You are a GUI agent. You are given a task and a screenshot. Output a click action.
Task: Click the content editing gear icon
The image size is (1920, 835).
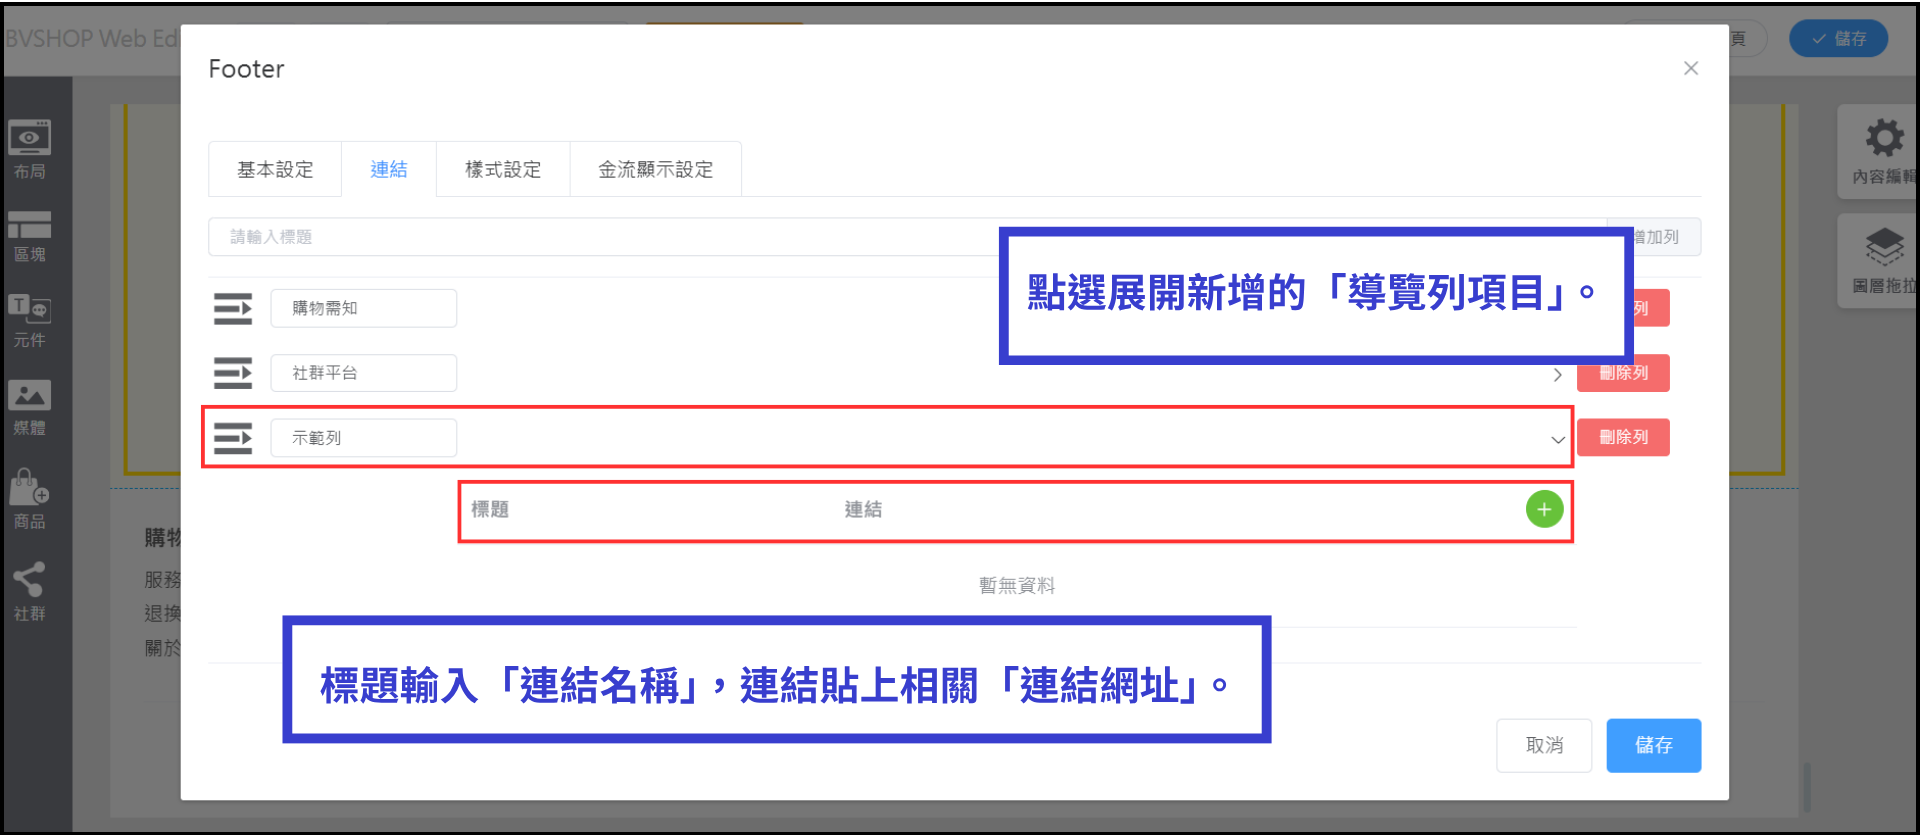tap(1885, 138)
